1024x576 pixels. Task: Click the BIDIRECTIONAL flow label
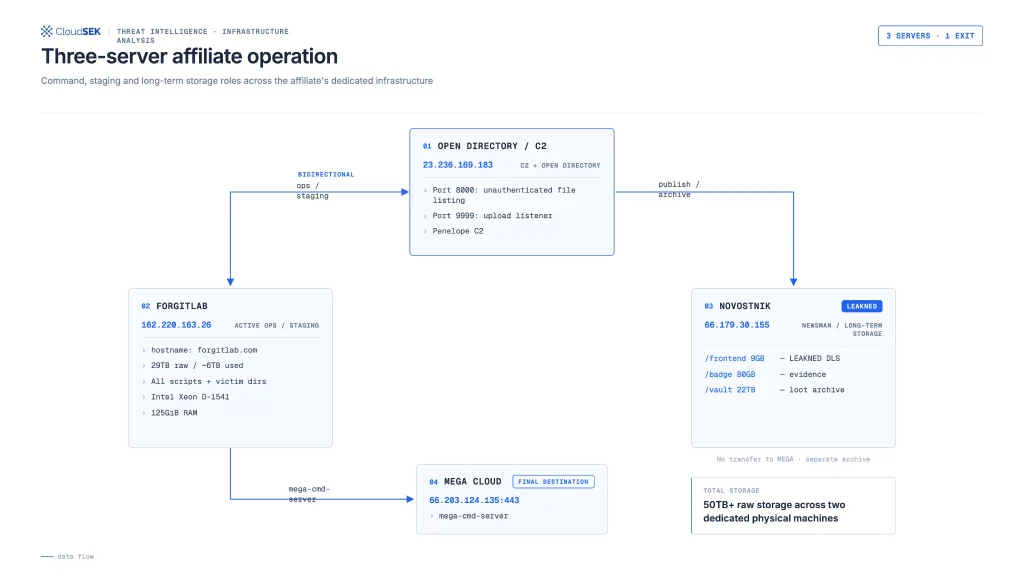tap(326, 174)
